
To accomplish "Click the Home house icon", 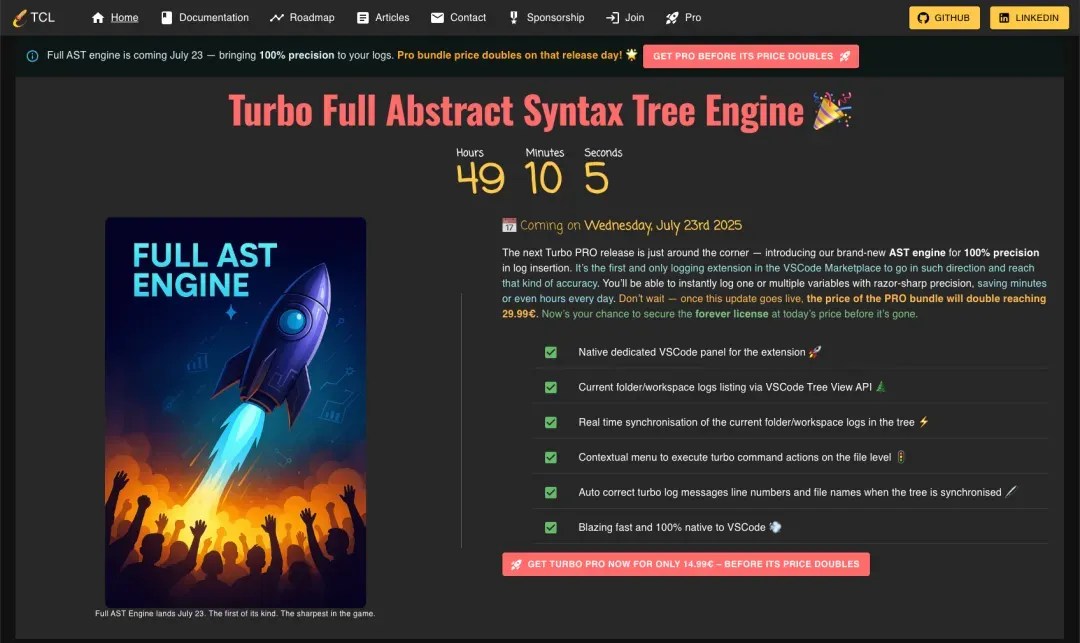I will 98,18.
